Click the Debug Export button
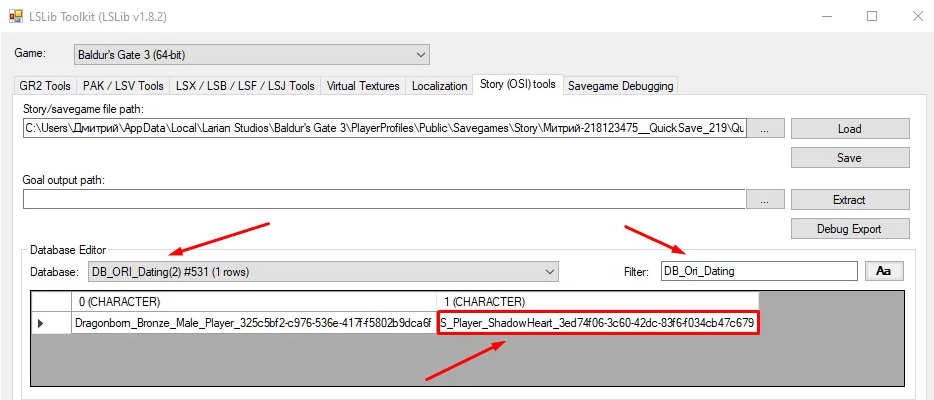 [x=849, y=229]
